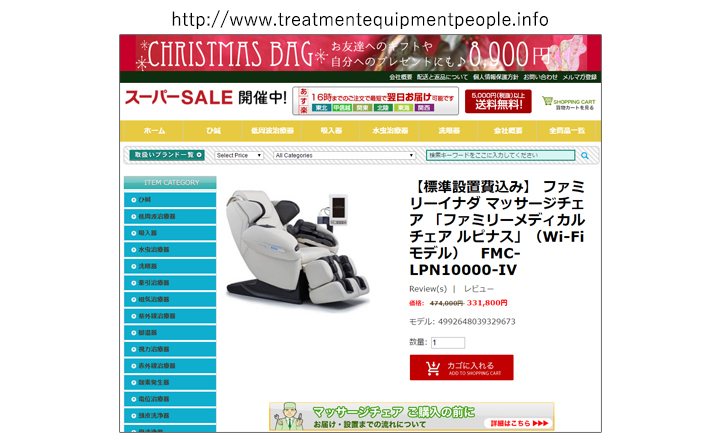Click the massage chair product image
This screenshot has width=720, height=440.
[298, 248]
